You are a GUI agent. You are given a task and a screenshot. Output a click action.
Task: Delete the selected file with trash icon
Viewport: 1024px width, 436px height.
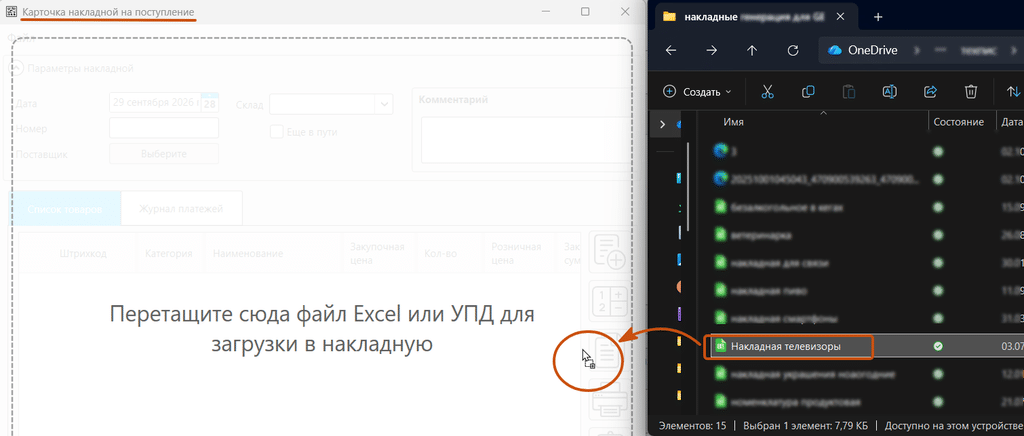pos(971,91)
